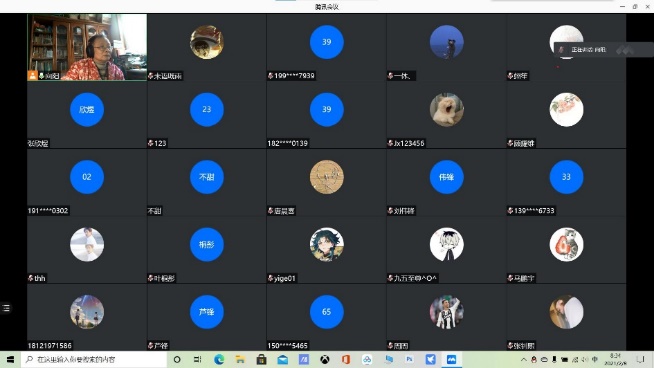Open the Task View button
Viewport: 654px width, 368px height.
coord(198,359)
